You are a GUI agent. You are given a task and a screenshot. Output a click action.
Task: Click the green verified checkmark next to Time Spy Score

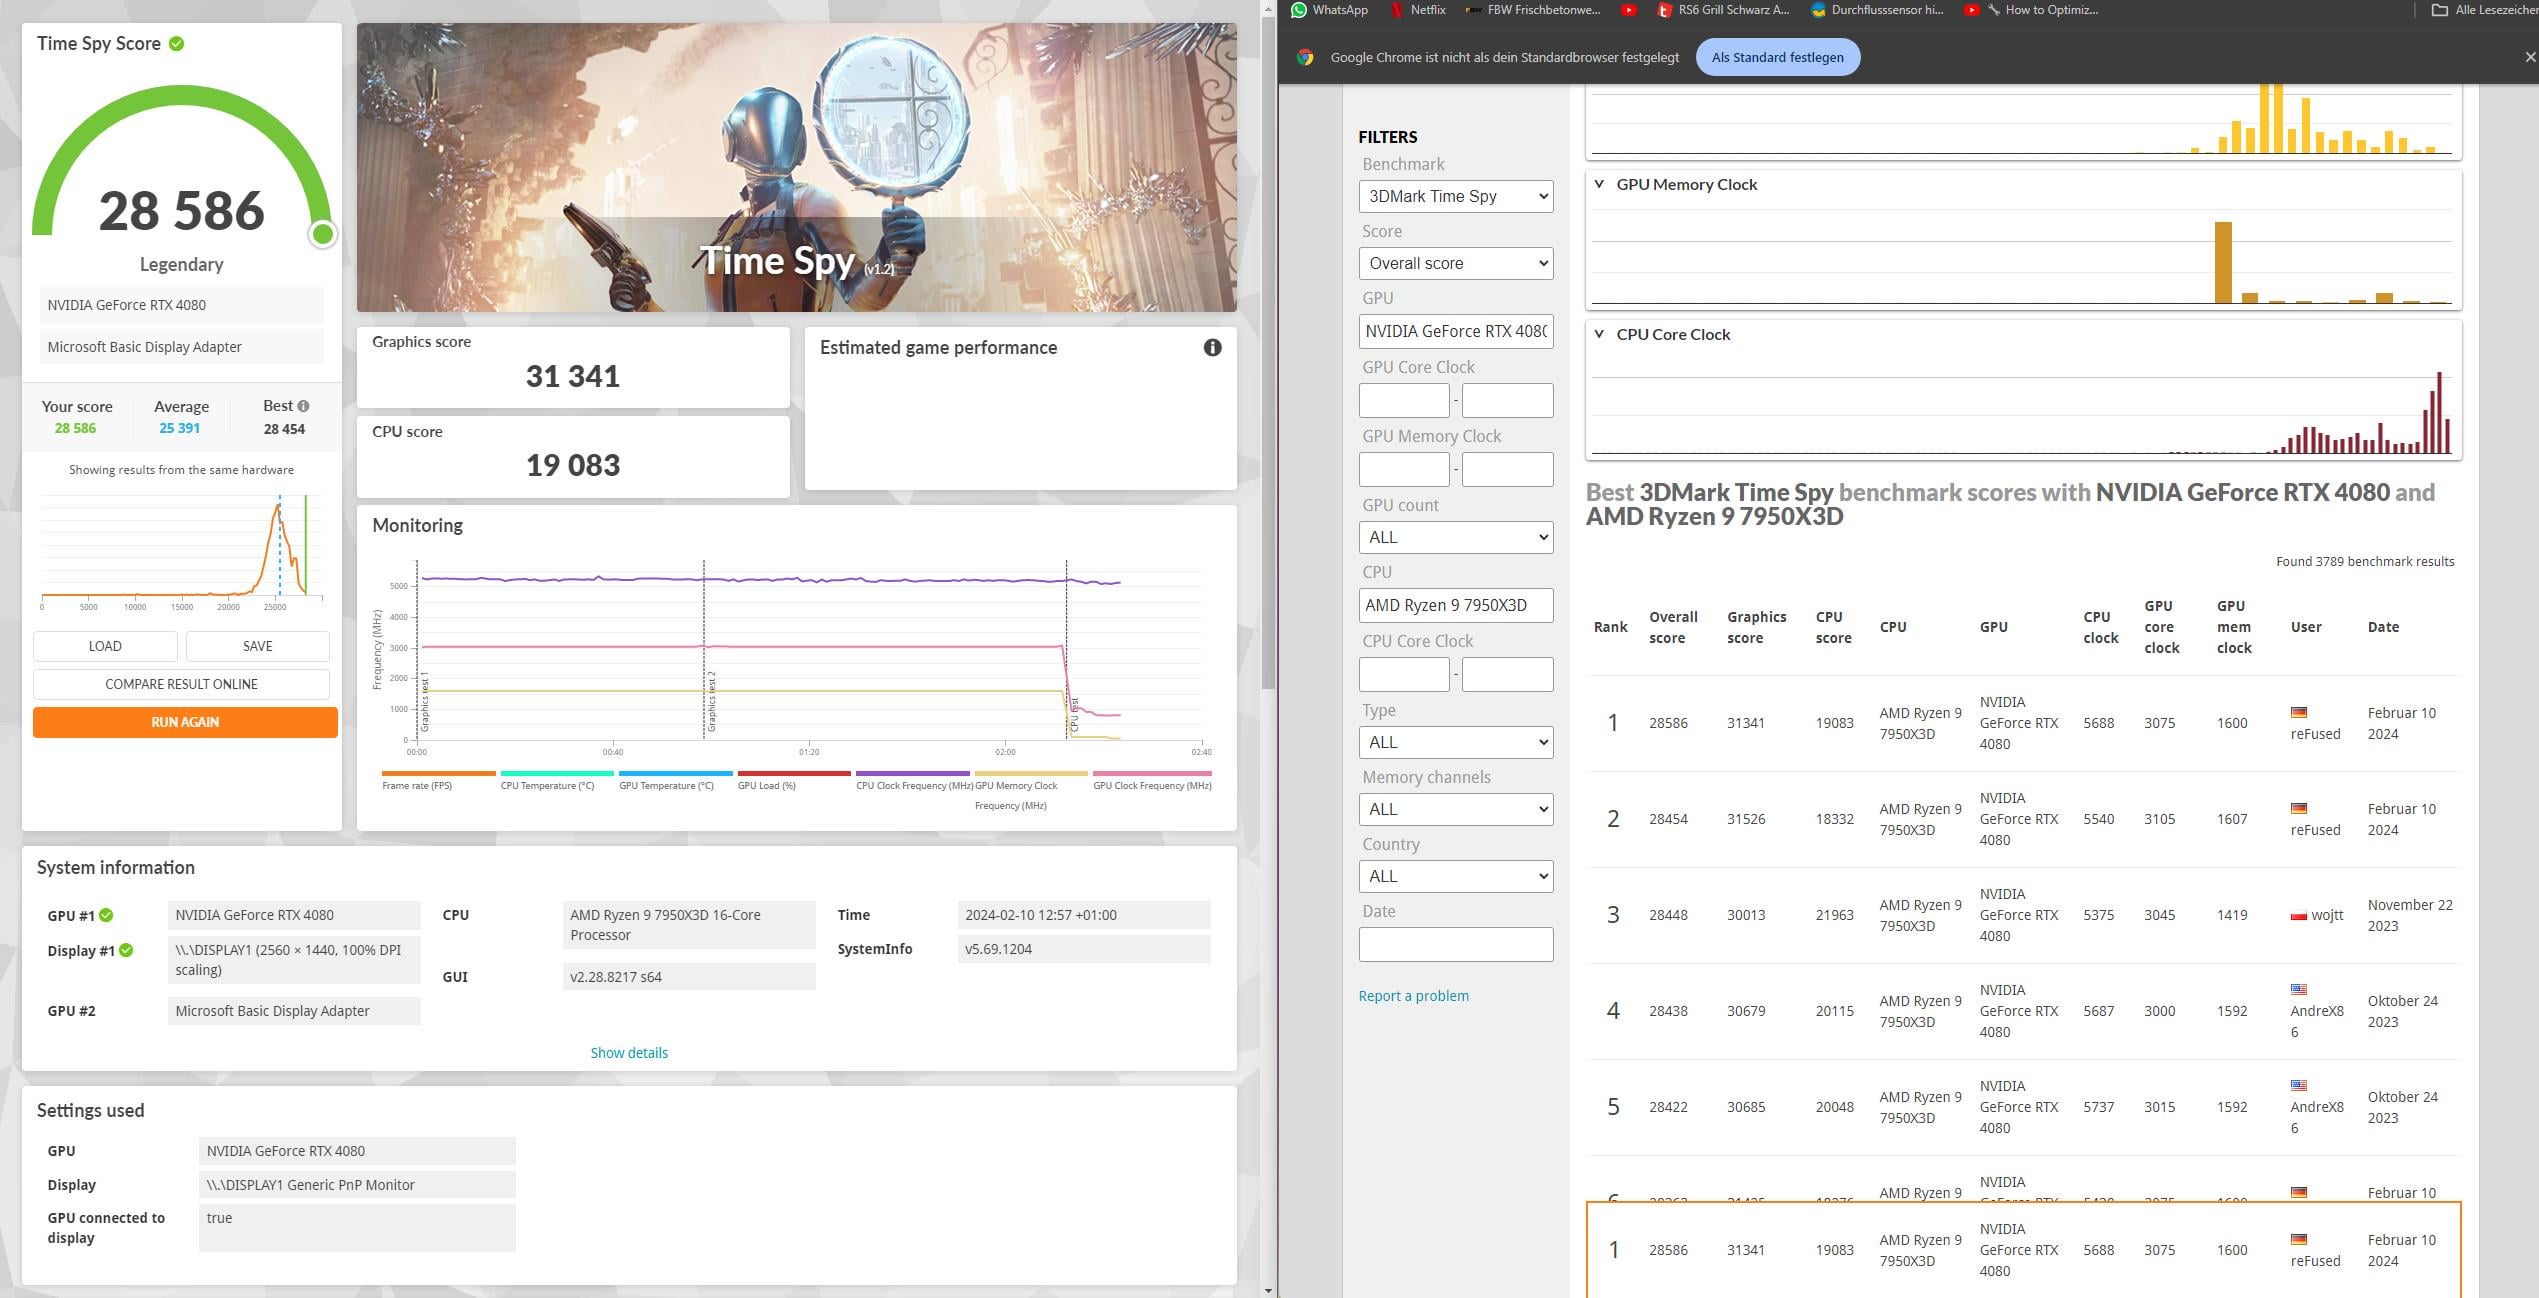coord(177,43)
